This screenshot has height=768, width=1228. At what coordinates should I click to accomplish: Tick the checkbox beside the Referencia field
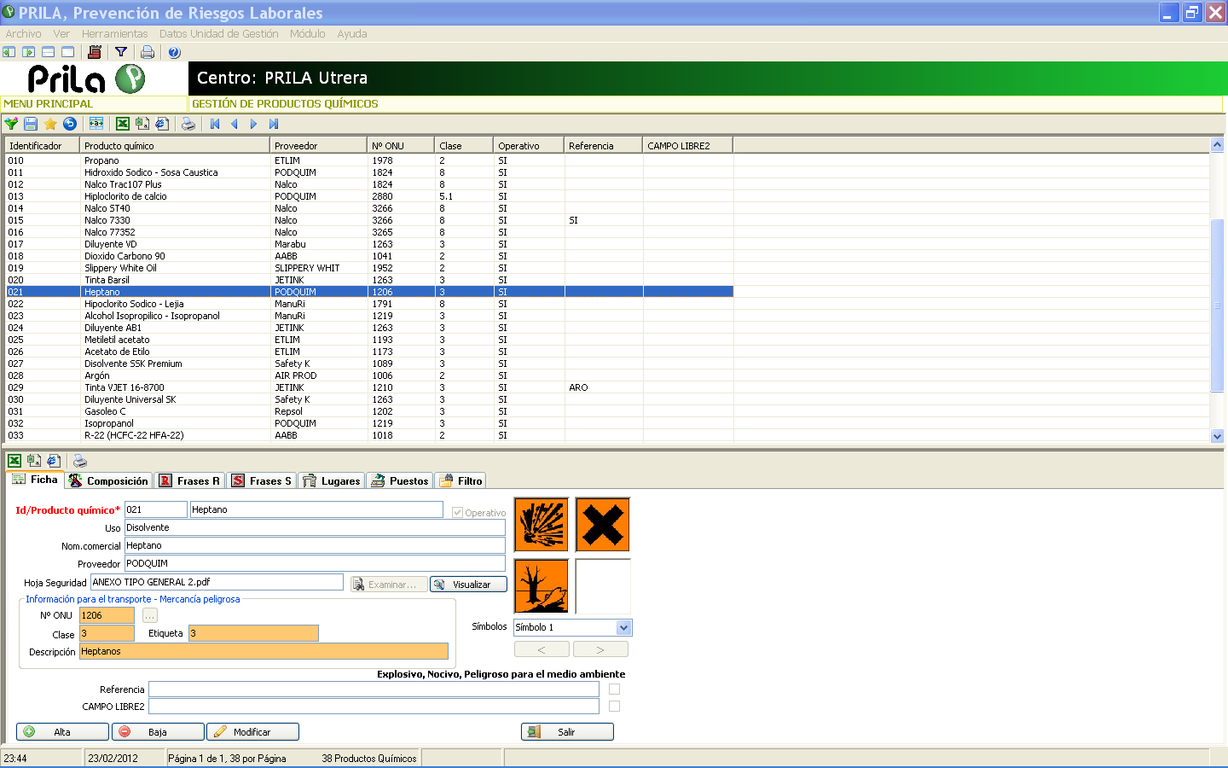pos(614,689)
